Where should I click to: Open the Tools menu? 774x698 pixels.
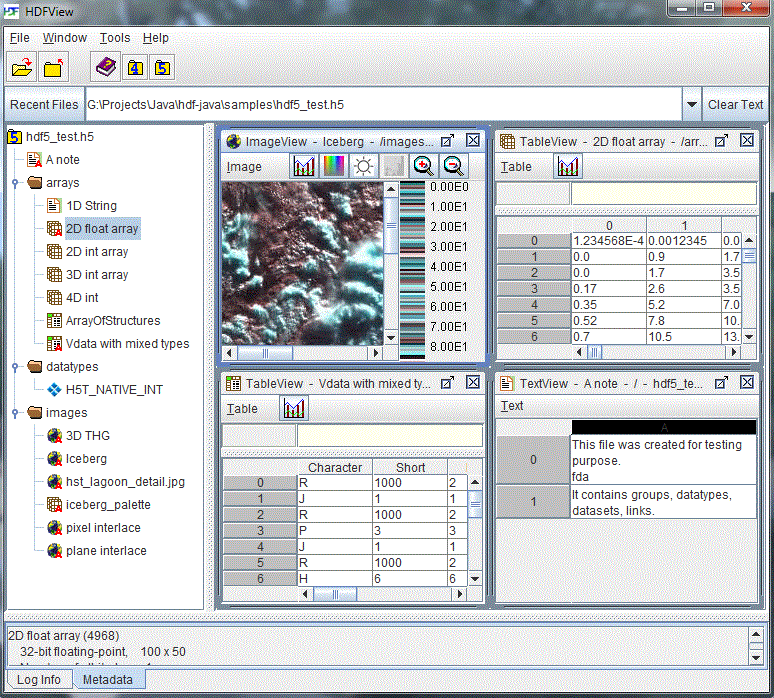[115, 38]
